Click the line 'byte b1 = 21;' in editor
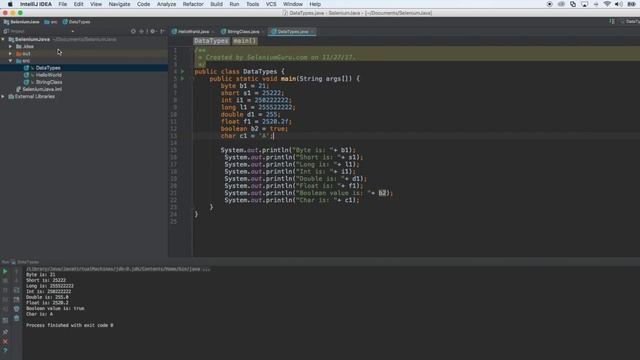Screen dimensions: 640x360 (x=244, y=86)
